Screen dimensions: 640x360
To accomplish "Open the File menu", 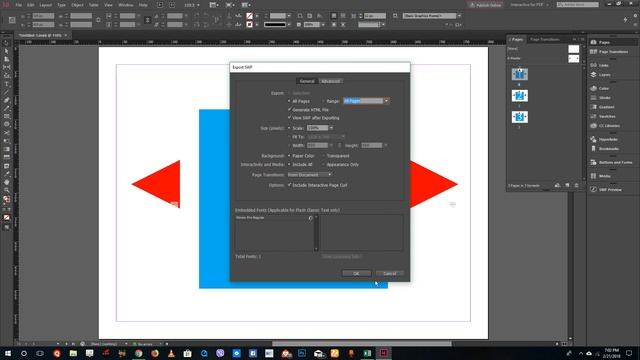I will pos(18,5).
